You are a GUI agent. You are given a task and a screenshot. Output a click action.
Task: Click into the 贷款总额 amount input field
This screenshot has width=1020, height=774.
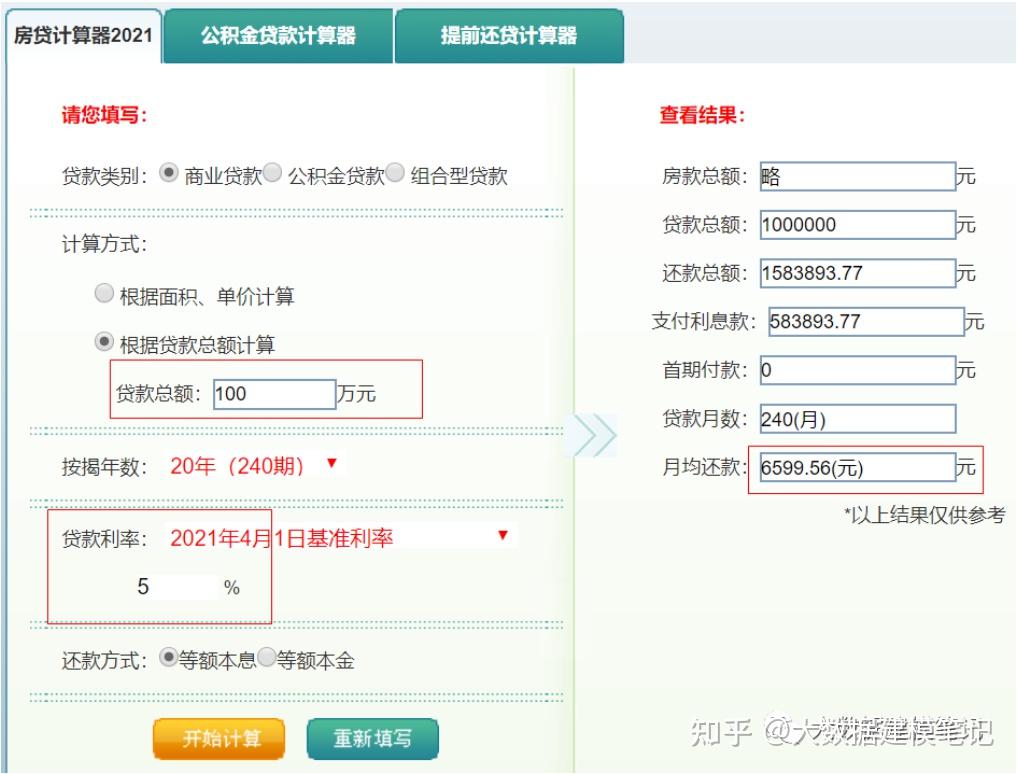(x=272, y=394)
